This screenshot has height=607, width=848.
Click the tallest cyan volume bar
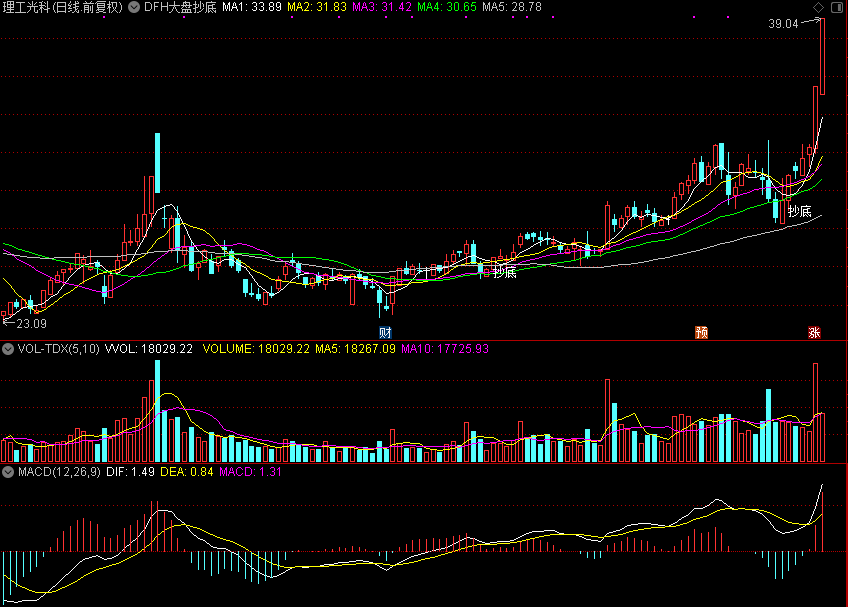point(157,411)
